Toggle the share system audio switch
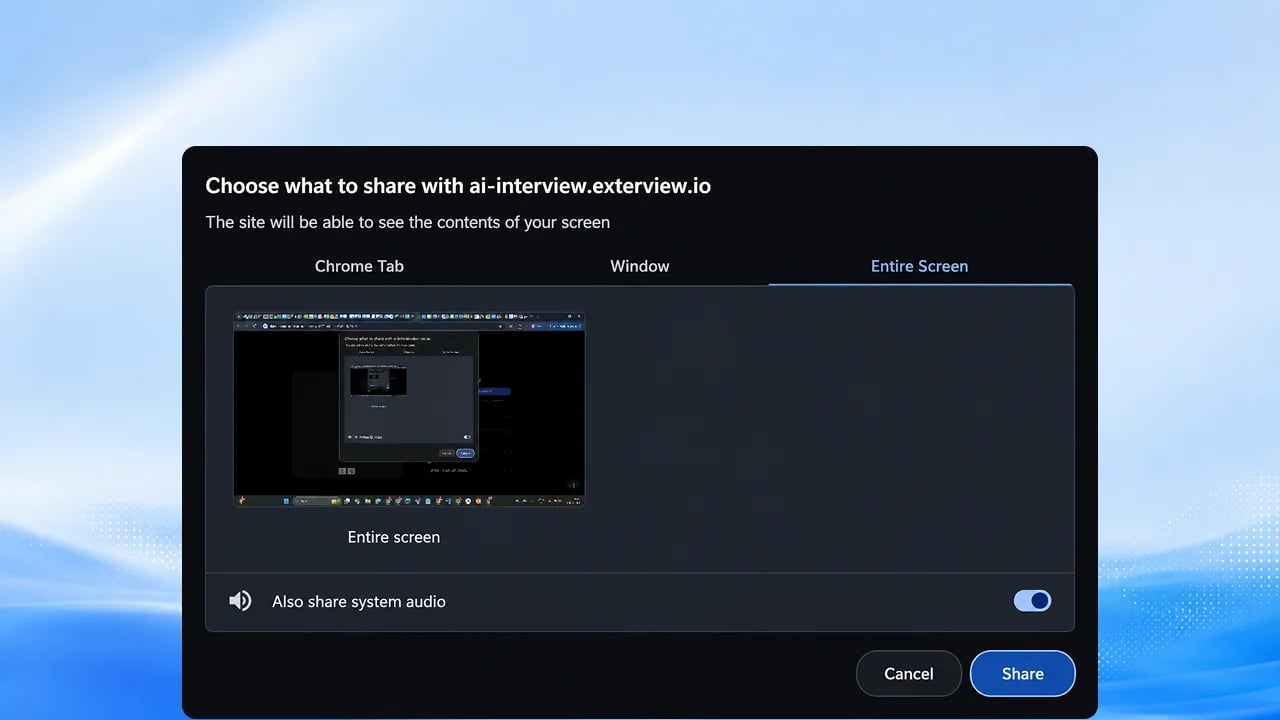Screen dimensions: 1280x720 (1032, 600)
